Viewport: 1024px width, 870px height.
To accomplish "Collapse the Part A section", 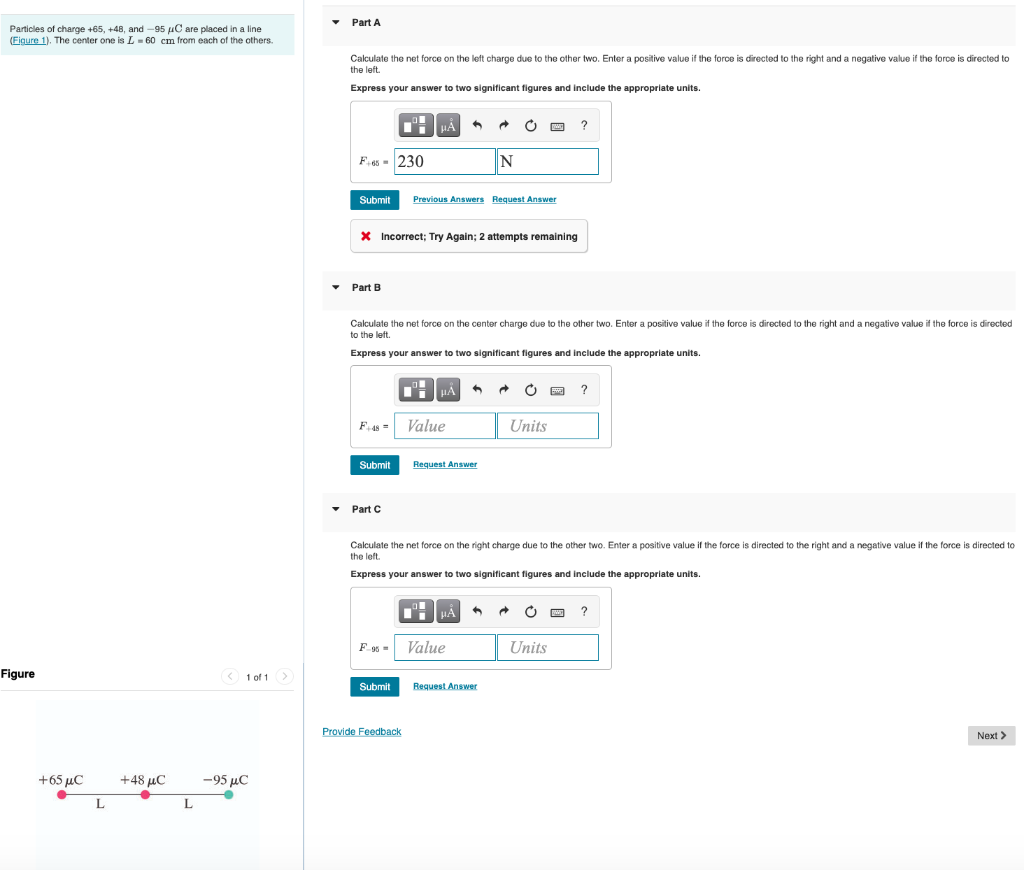I will (334, 22).
